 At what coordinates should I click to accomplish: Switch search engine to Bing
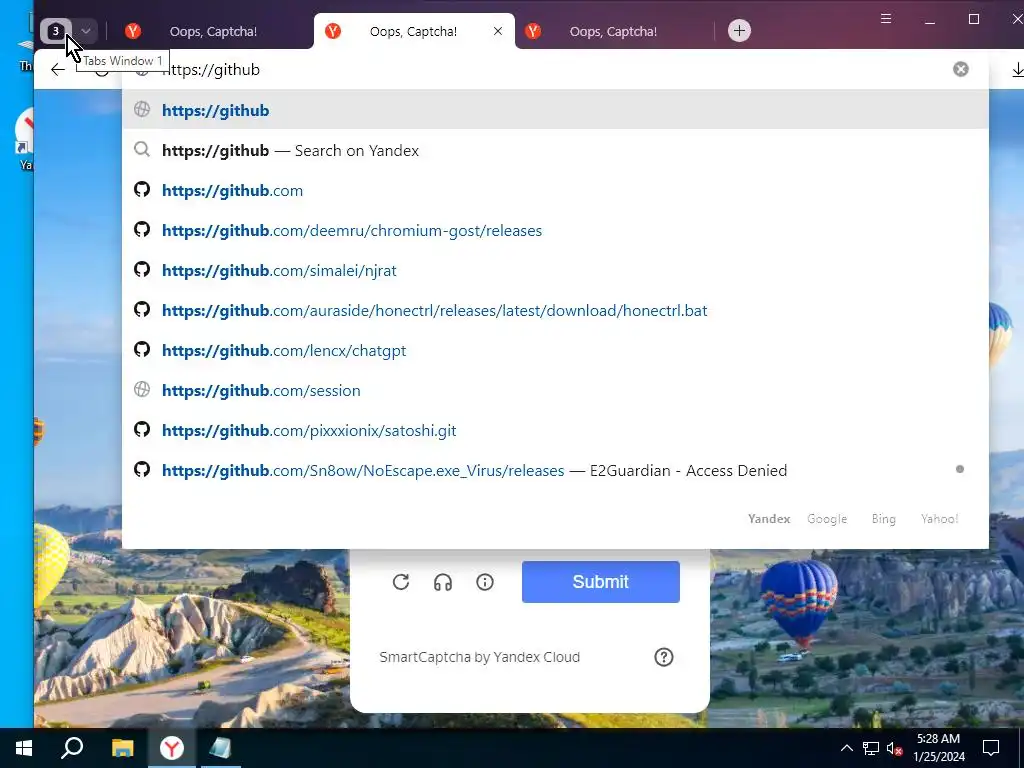883,519
